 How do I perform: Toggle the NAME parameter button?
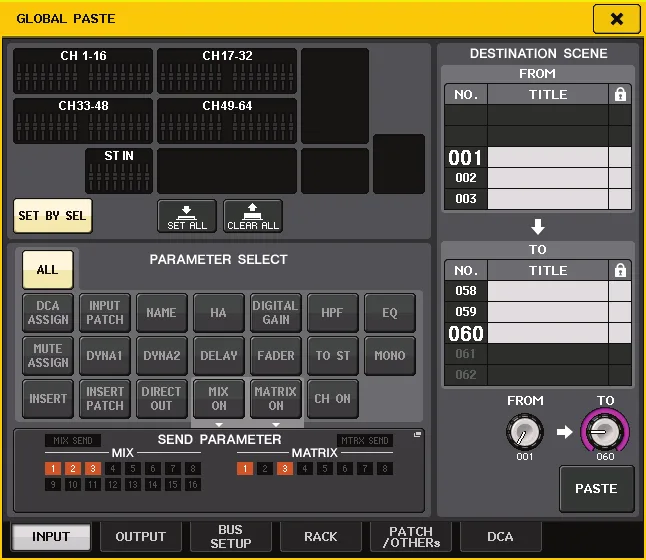162,313
